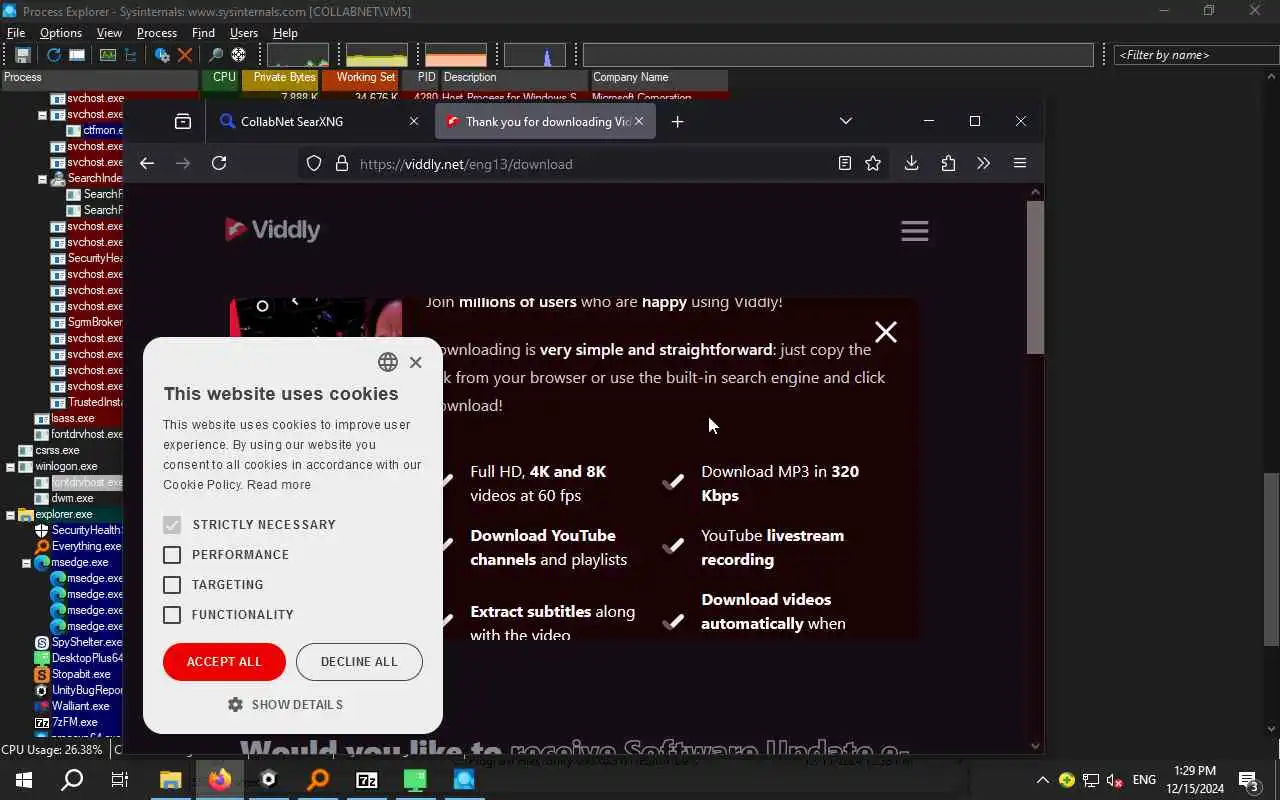Image resolution: width=1280 pixels, height=800 pixels.
Task: Open cookie policy Read more link
Action: point(279,485)
